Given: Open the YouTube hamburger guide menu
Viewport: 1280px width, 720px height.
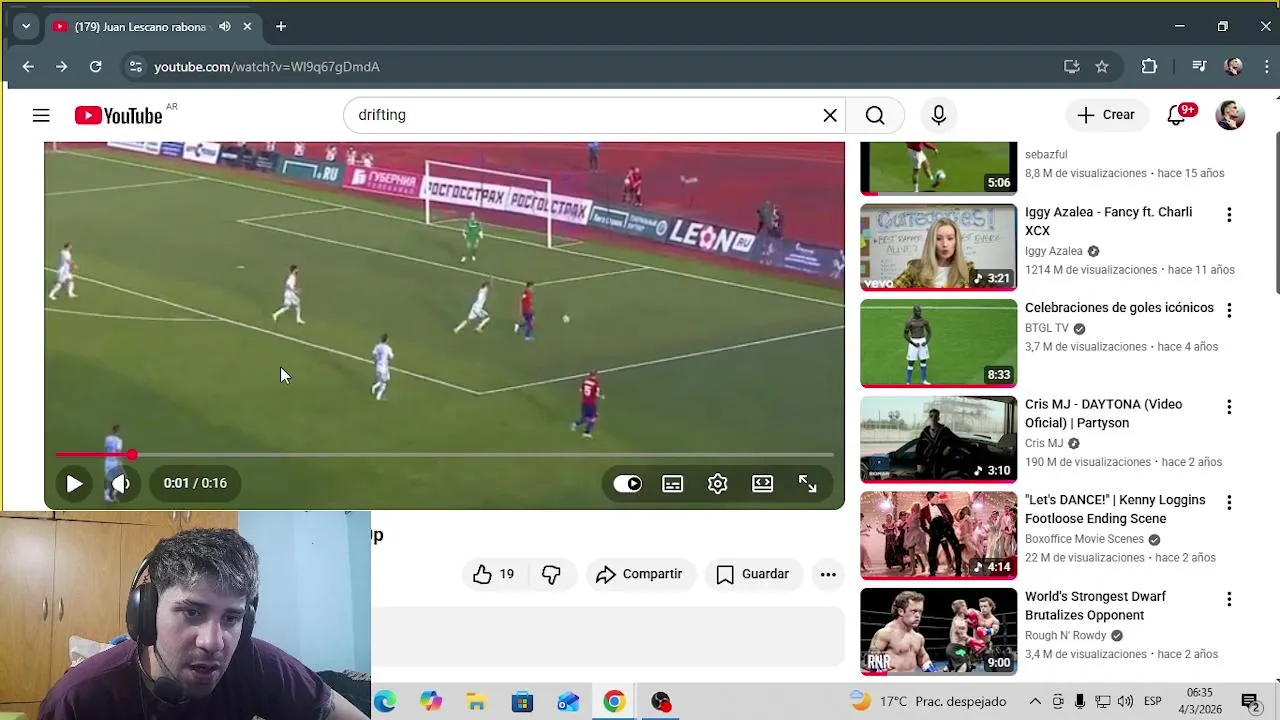Looking at the screenshot, I should pyautogui.click(x=41, y=116).
